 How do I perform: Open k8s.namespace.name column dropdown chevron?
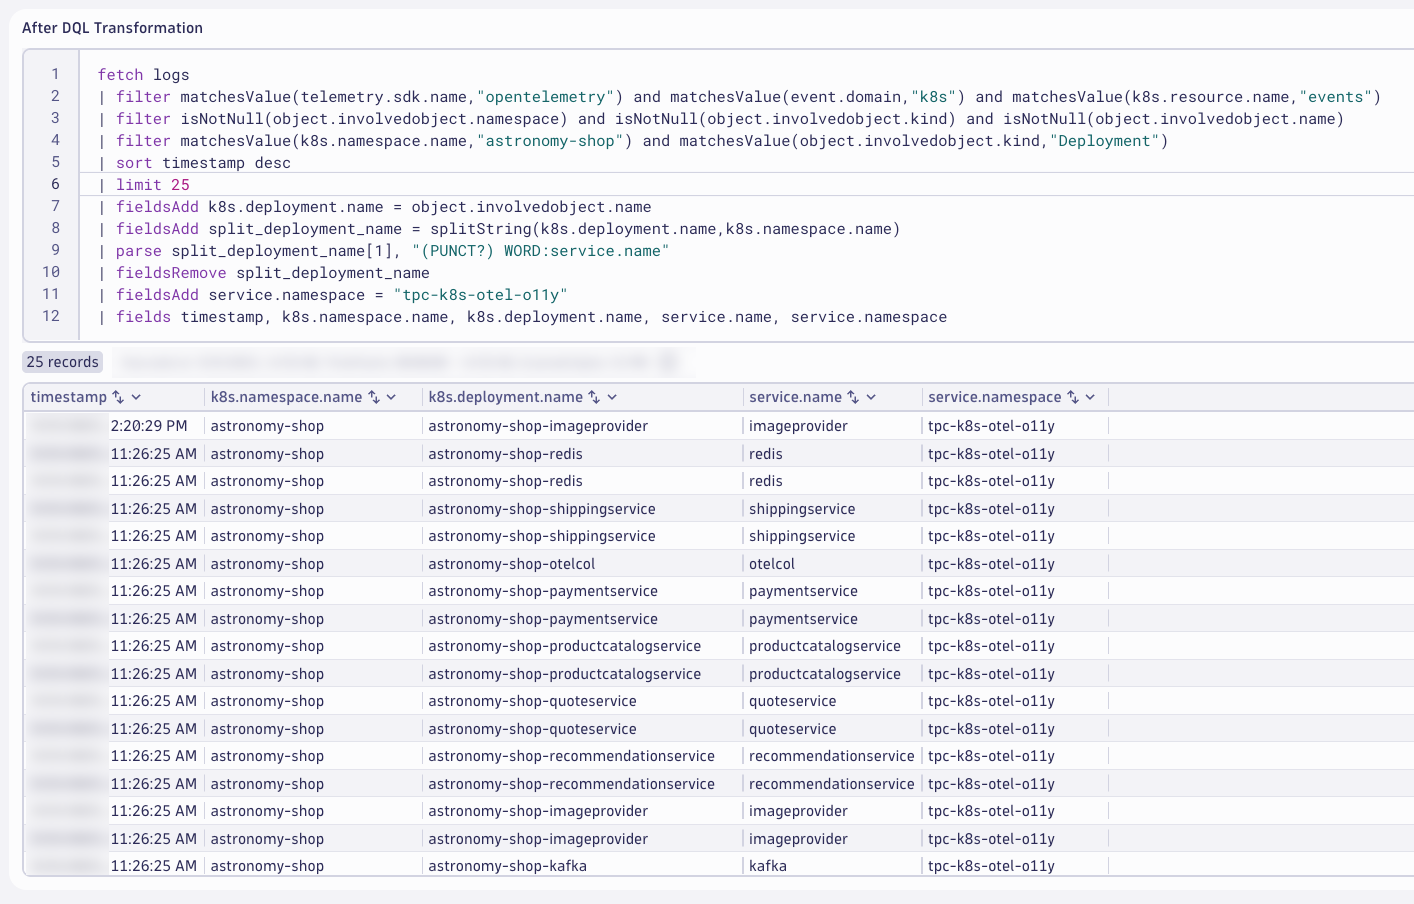point(392,397)
